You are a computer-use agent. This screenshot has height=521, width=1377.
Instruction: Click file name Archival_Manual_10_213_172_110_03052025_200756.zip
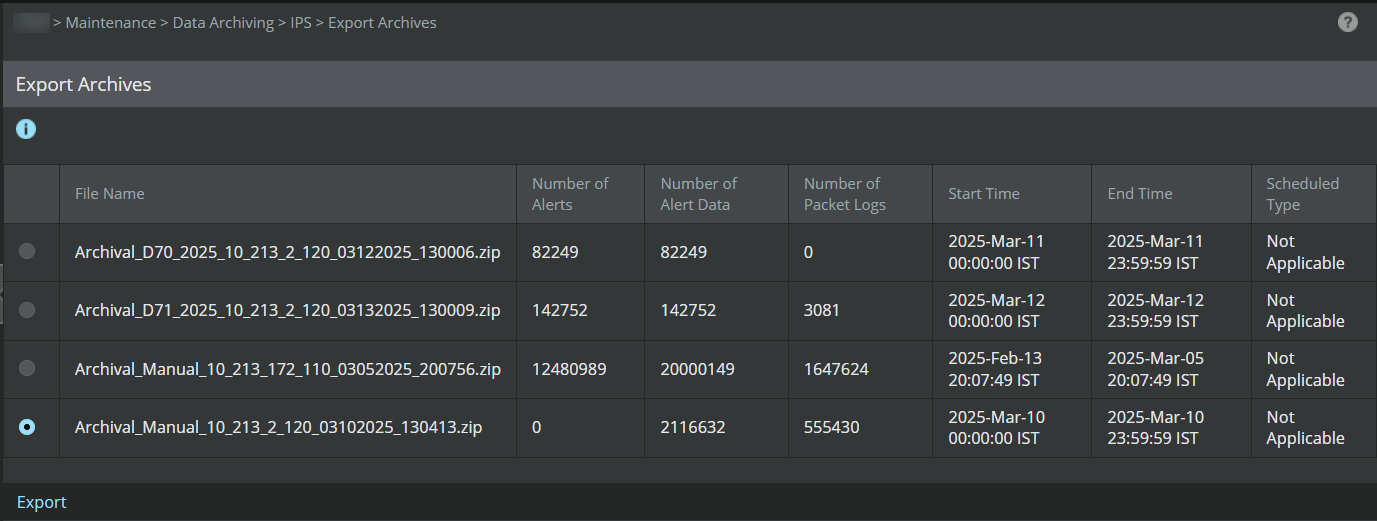coord(288,369)
